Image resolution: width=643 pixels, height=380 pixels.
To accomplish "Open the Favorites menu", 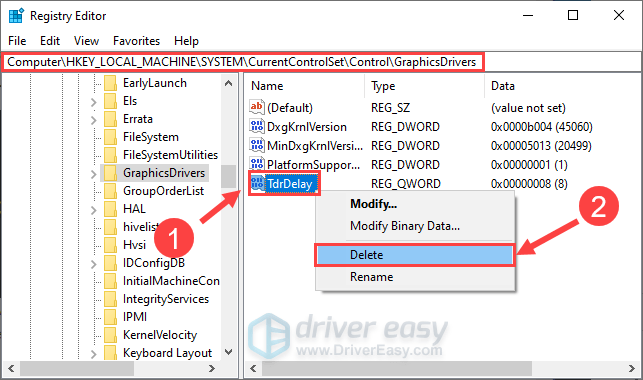I will [x=137, y=41].
